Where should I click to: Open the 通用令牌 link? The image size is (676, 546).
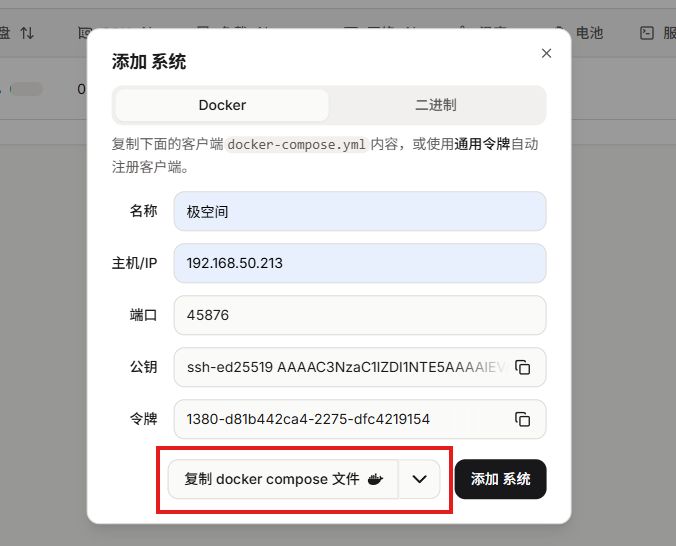click(482, 144)
